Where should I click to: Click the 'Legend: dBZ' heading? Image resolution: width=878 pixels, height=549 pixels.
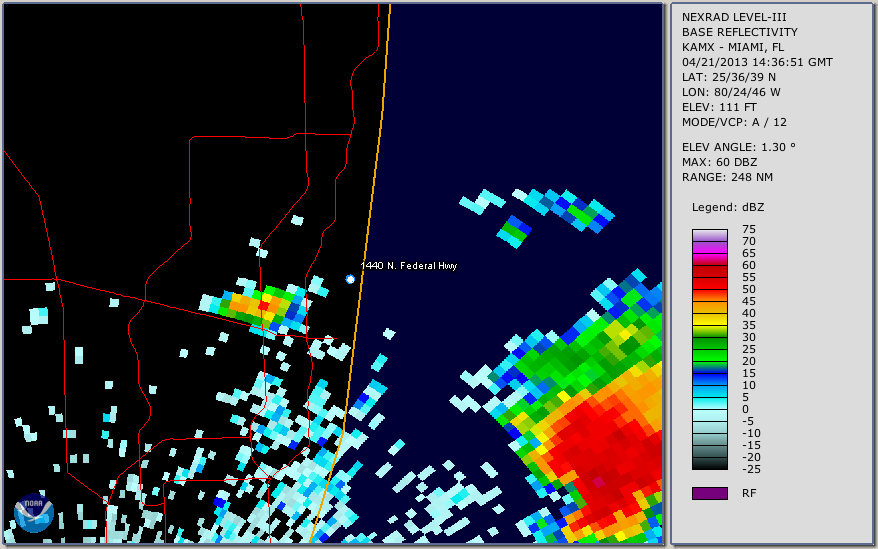tap(728, 207)
